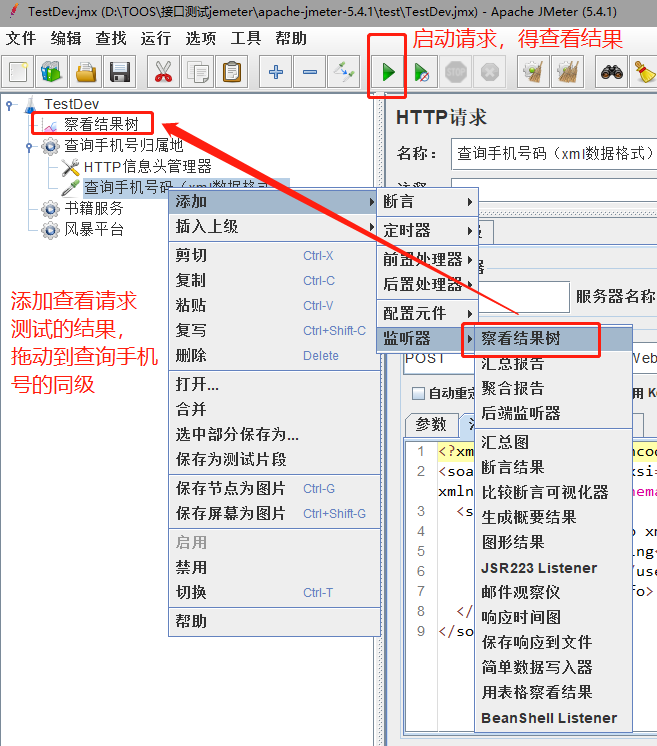Click the Paste clipboard icon
This screenshot has width=657, height=746.
(x=232, y=72)
